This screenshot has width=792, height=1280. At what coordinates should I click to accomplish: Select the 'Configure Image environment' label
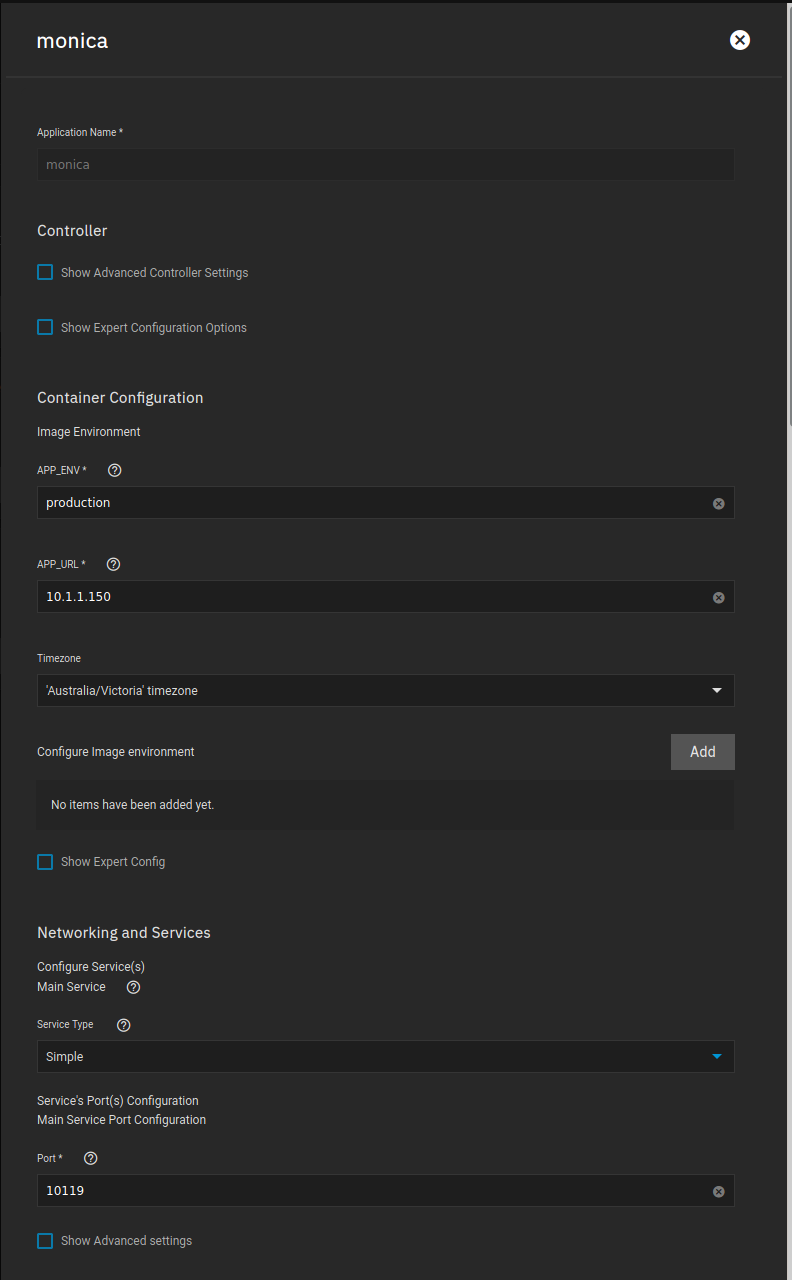[116, 752]
